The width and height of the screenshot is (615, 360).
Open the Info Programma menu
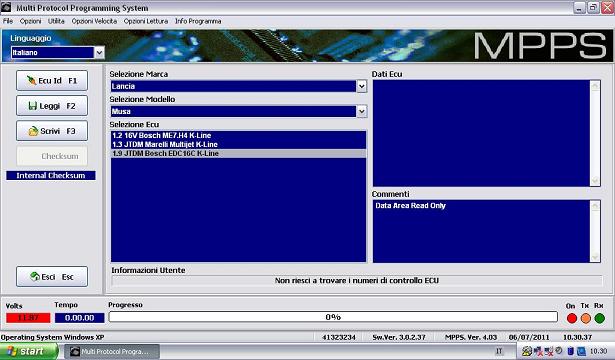(x=198, y=21)
